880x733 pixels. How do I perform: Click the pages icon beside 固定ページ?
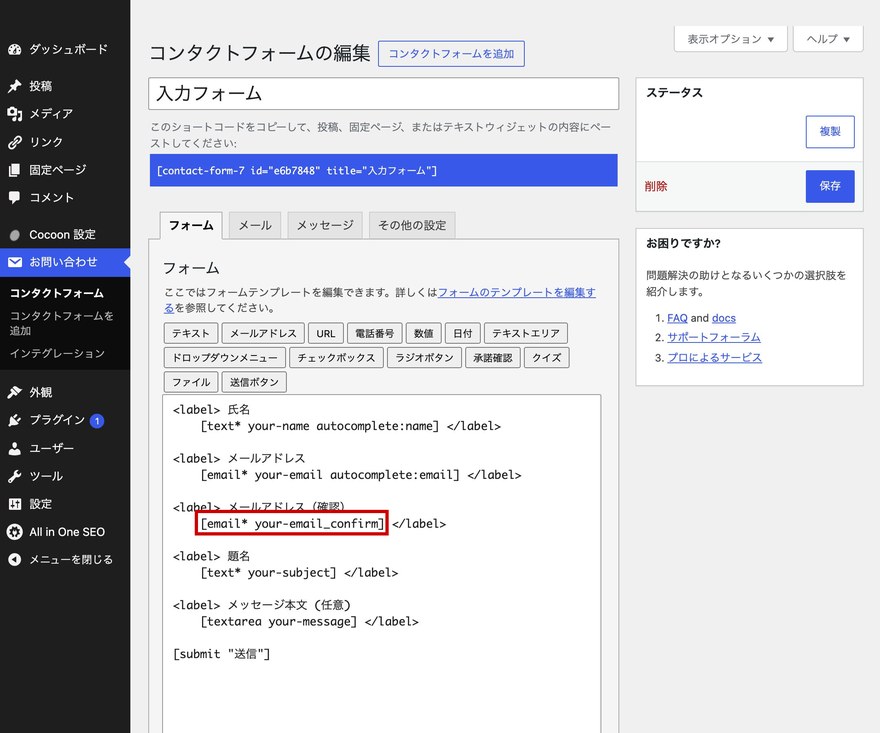pos(15,169)
